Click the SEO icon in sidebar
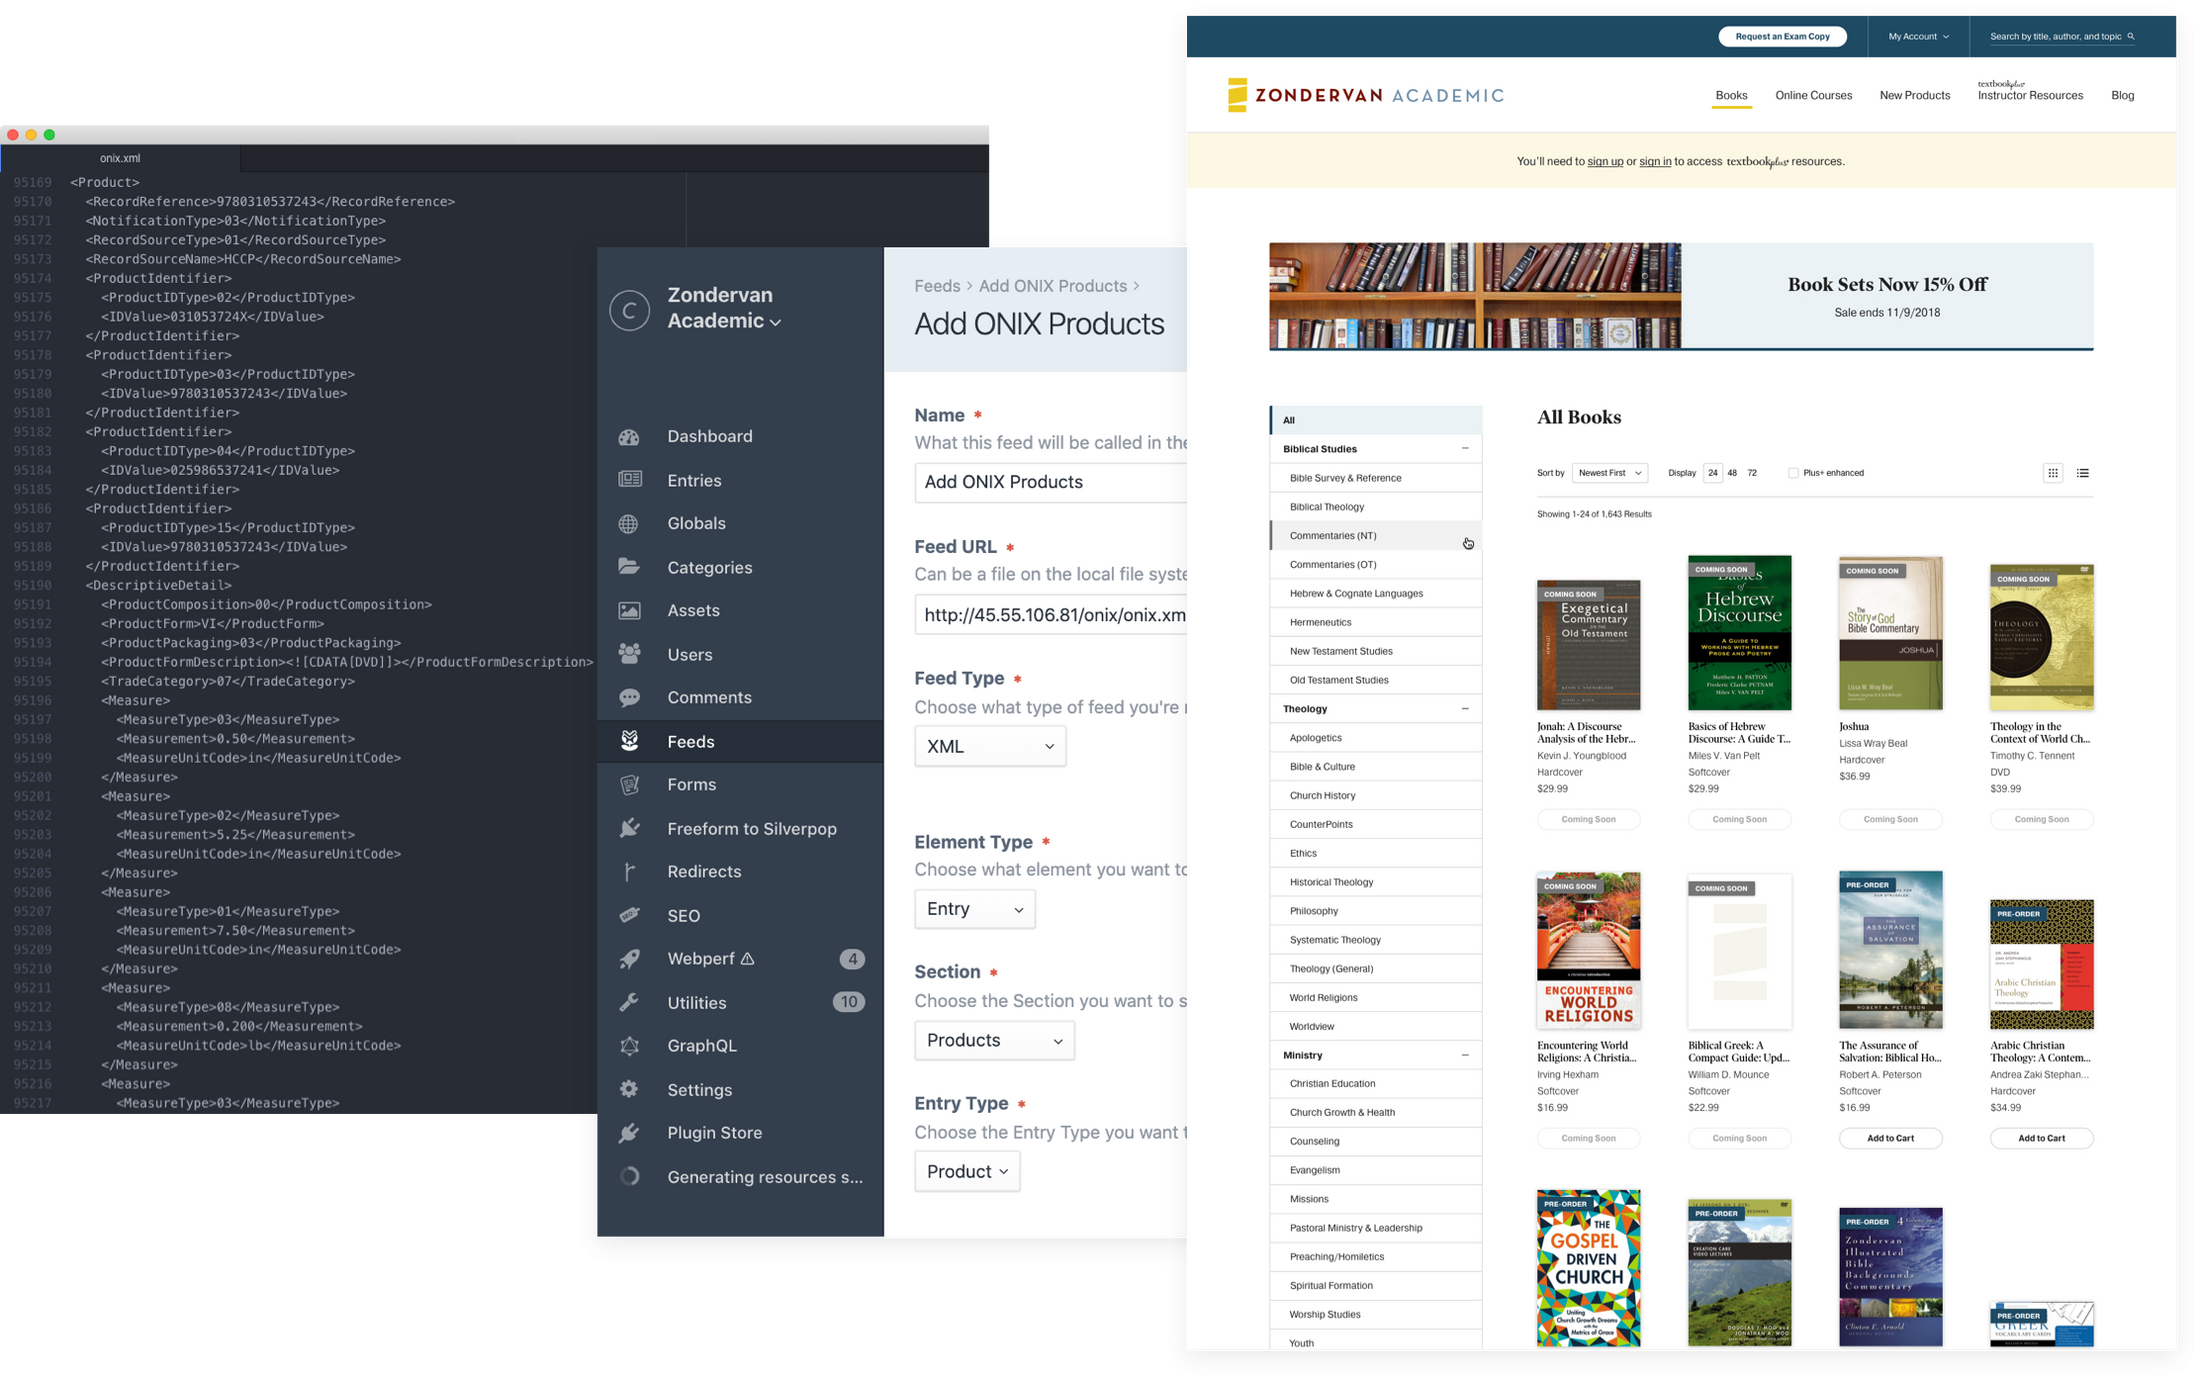The width and height of the screenshot is (2200, 1380). pos(631,913)
